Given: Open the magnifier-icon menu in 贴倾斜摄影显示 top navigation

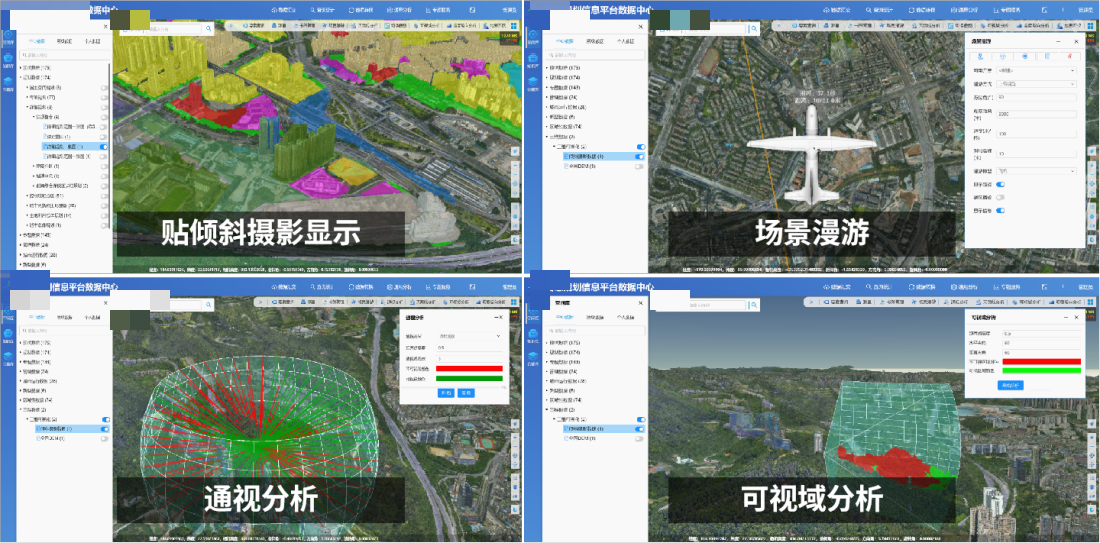Looking at the screenshot, I should pos(324,11).
